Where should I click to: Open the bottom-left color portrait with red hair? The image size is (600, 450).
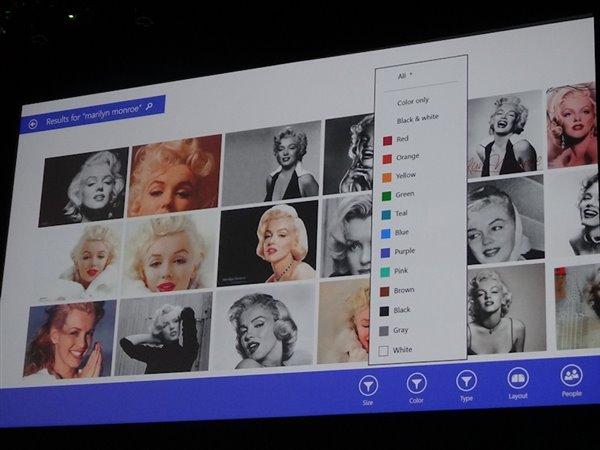(x=69, y=339)
